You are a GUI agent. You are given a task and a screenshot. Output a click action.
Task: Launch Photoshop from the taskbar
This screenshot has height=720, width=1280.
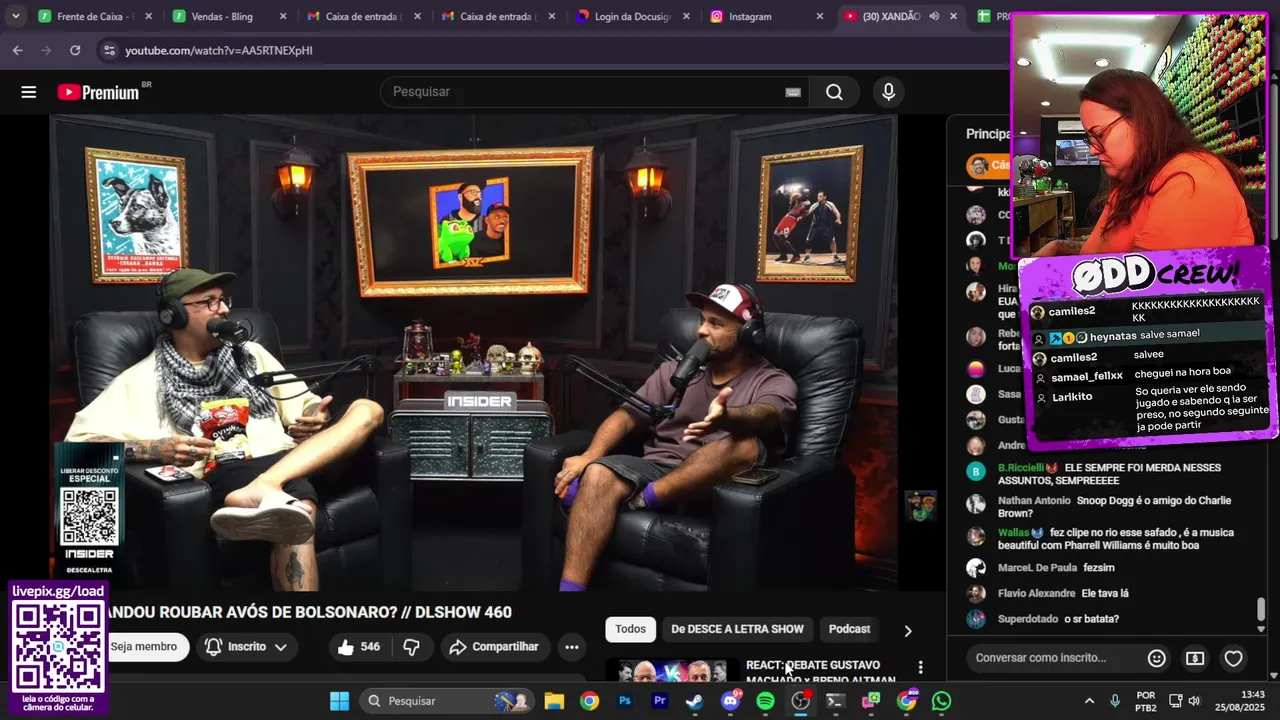pyautogui.click(x=625, y=701)
